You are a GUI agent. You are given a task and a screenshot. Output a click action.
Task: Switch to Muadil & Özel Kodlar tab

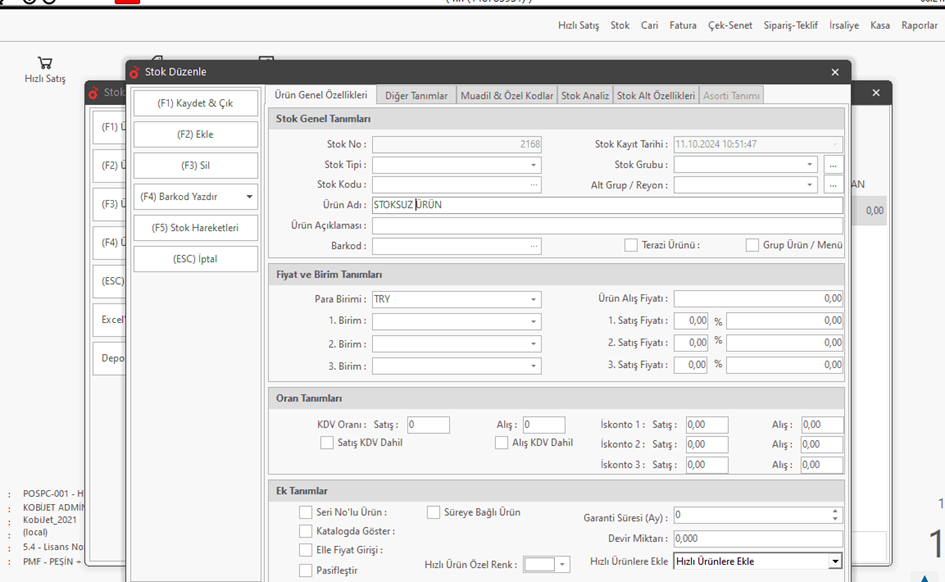[x=507, y=96]
